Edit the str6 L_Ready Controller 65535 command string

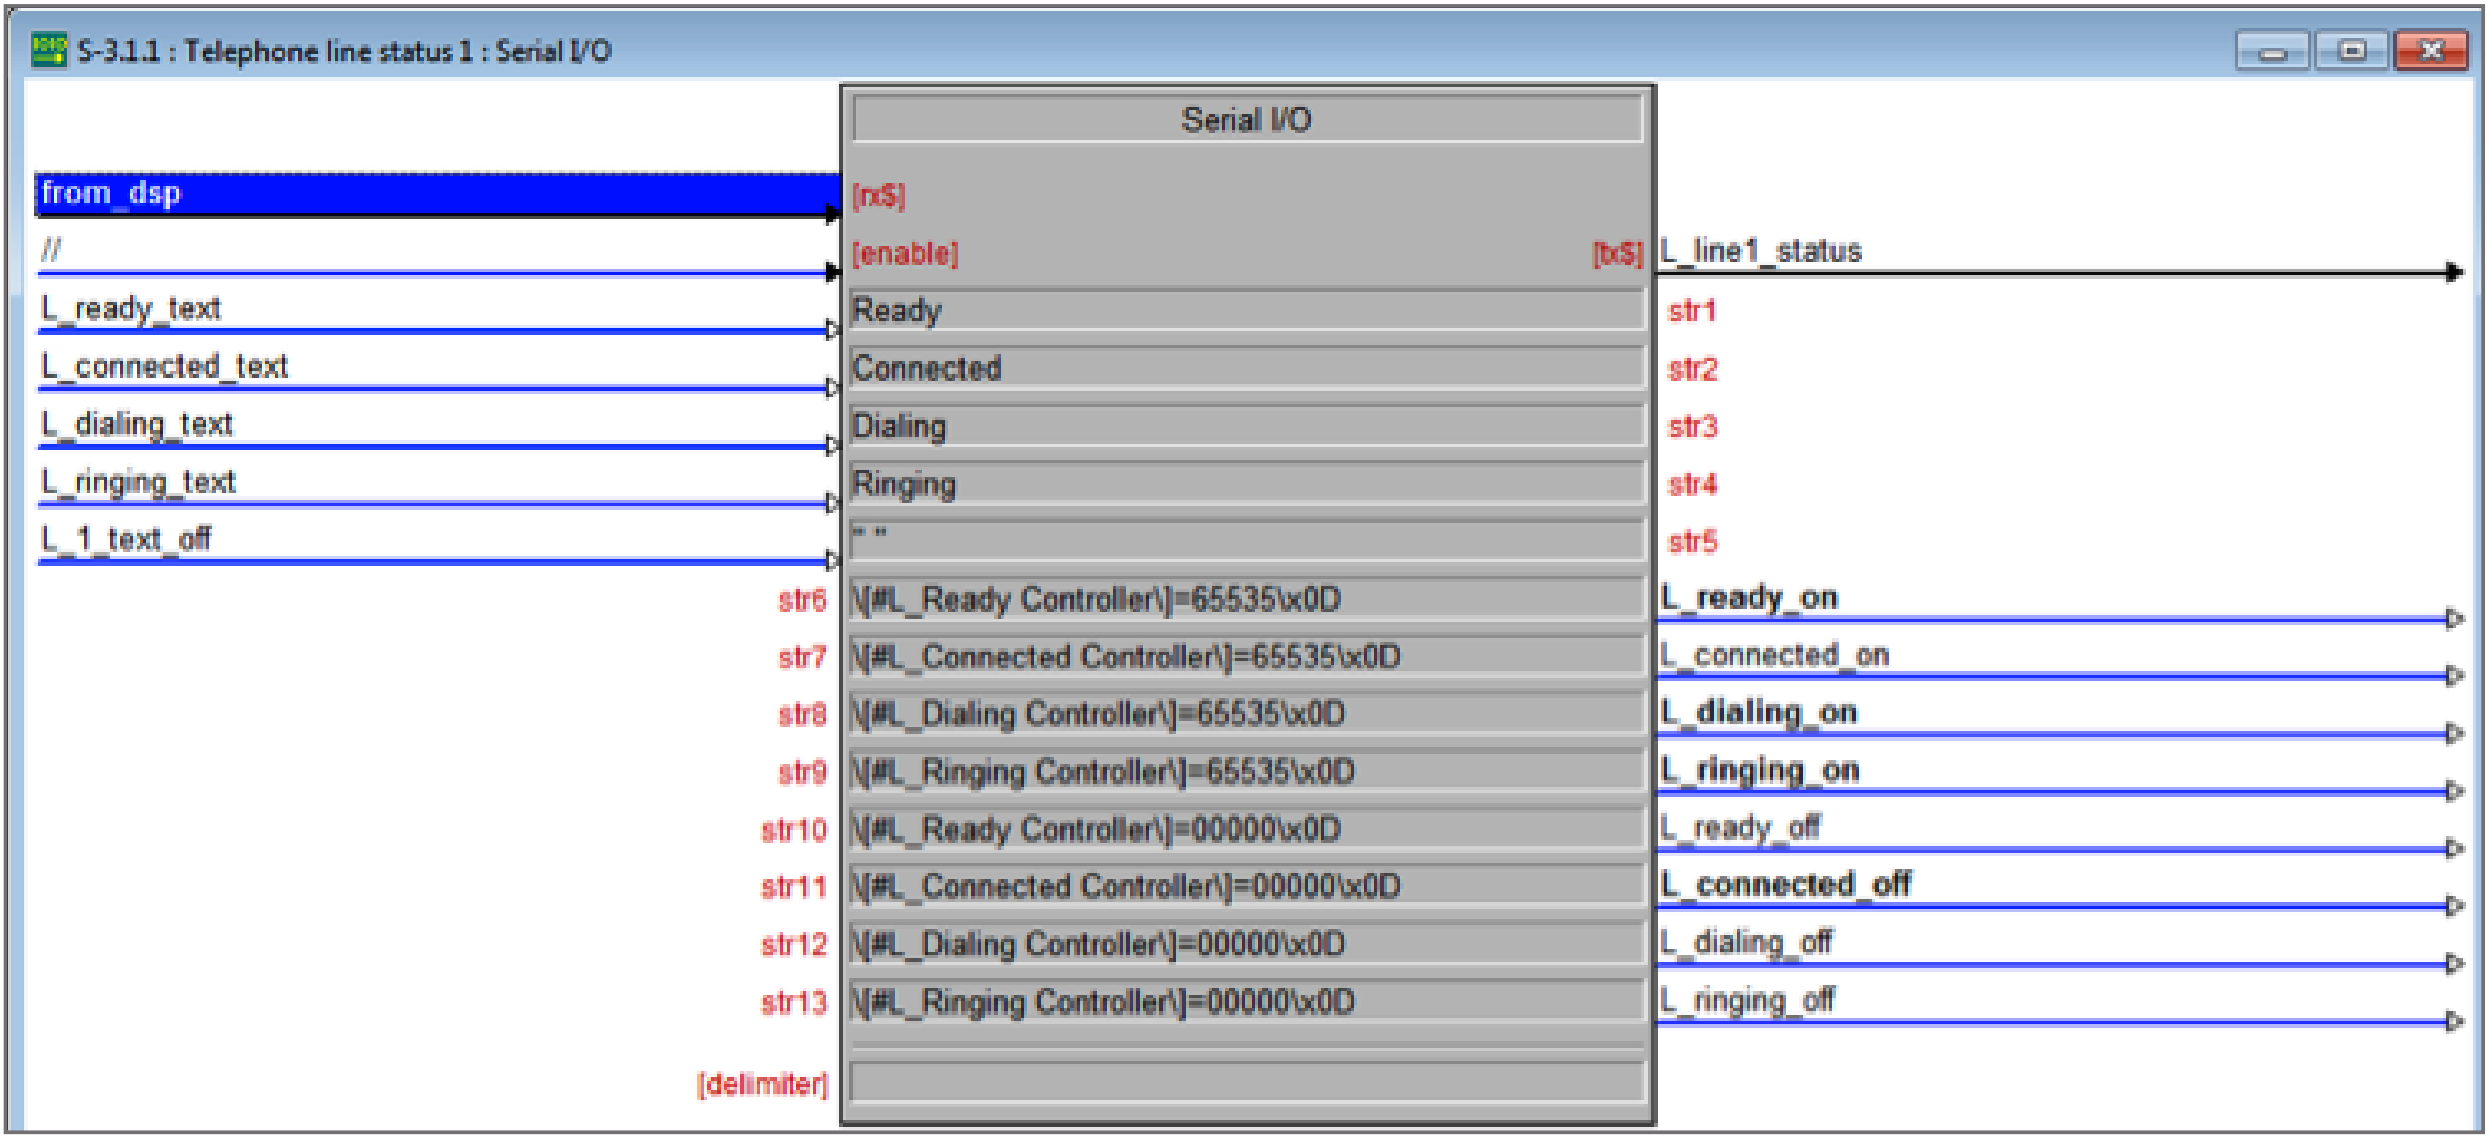pyautogui.click(x=1240, y=599)
